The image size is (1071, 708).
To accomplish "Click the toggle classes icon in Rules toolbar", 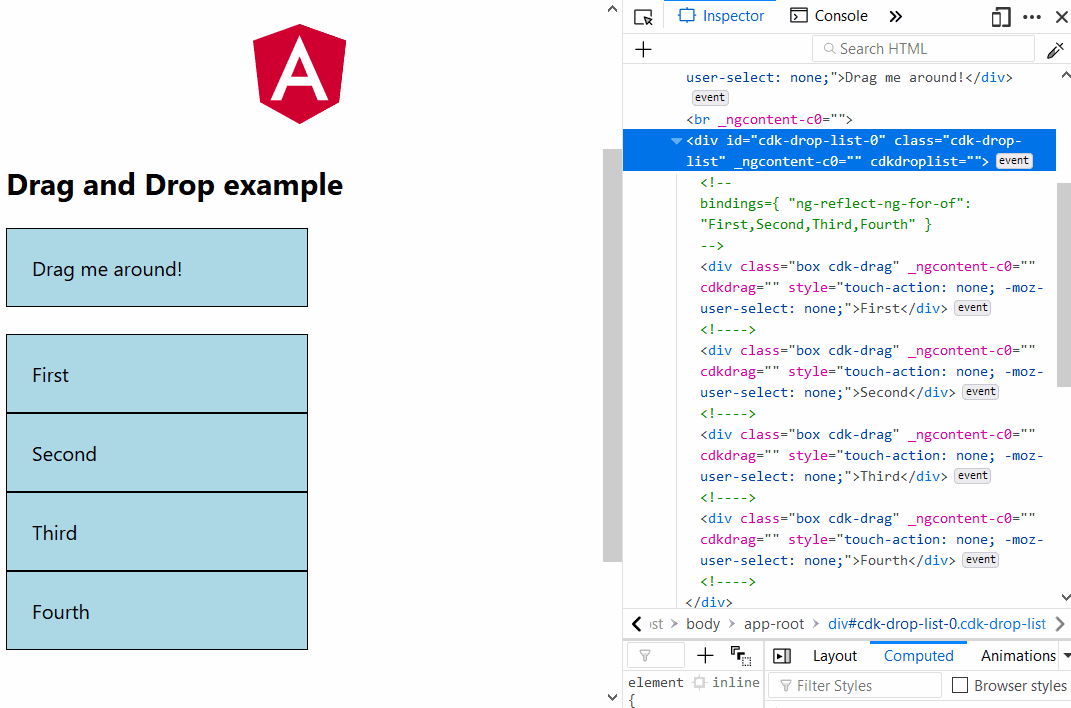I will (741, 655).
